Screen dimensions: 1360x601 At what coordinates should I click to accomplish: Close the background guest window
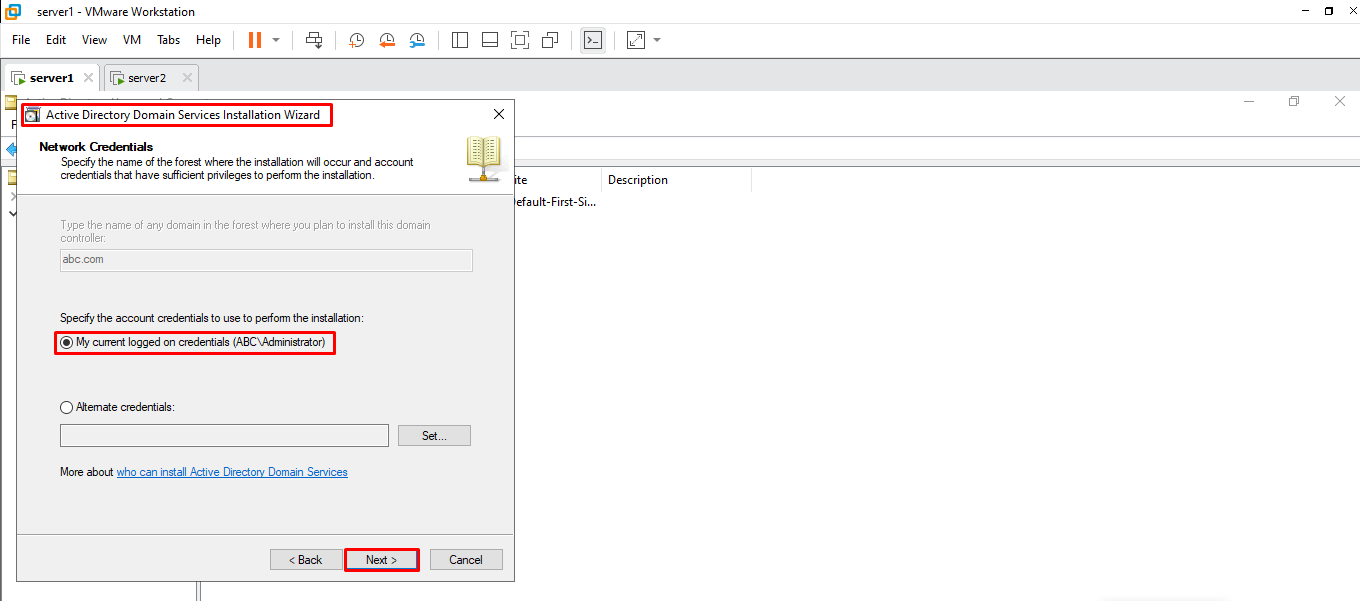1340,101
